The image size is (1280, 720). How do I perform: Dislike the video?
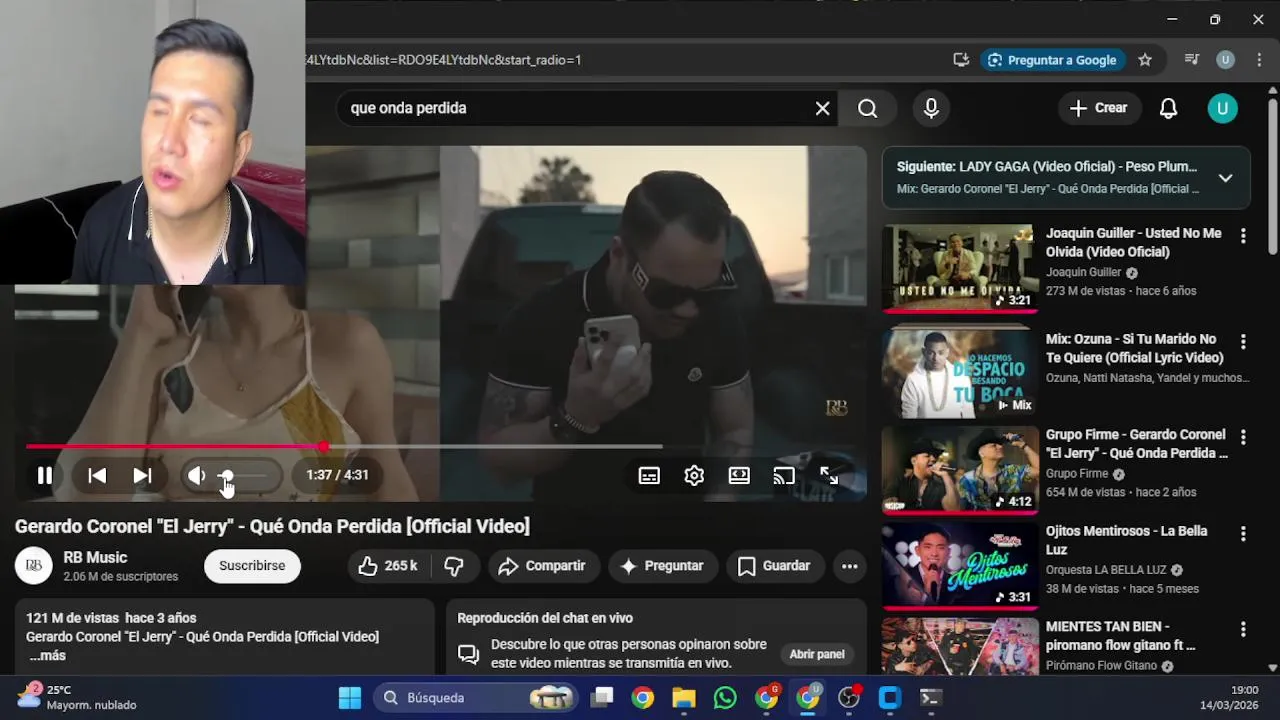tap(454, 566)
